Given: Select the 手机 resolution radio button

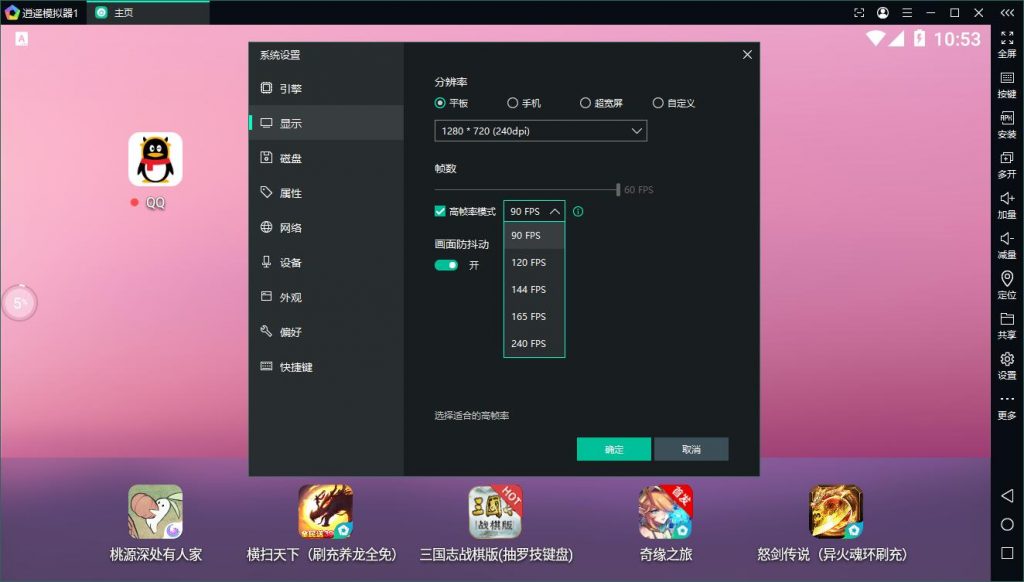Looking at the screenshot, I should pyautogui.click(x=513, y=103).
